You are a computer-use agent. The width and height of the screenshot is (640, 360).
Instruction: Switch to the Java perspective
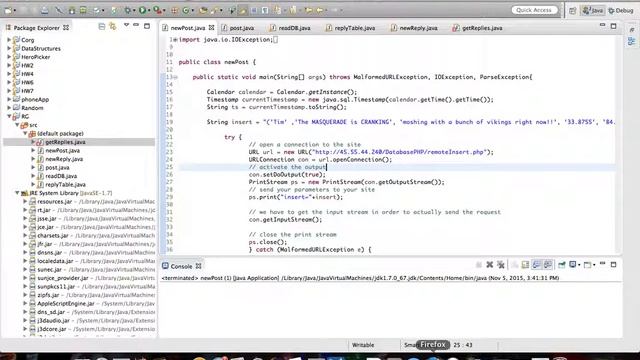(x=593, y=11)
